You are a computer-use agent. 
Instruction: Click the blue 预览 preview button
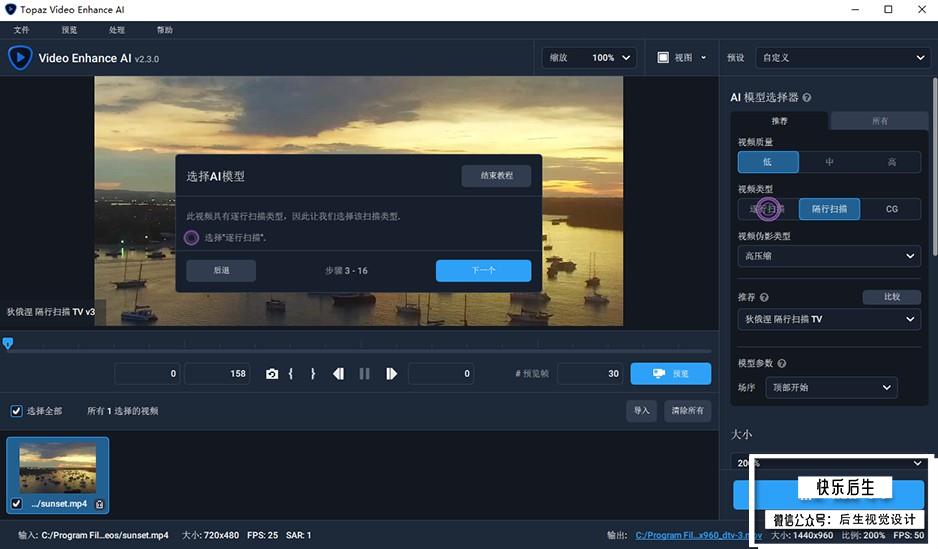pyautogui.click(x=671, y=374)
